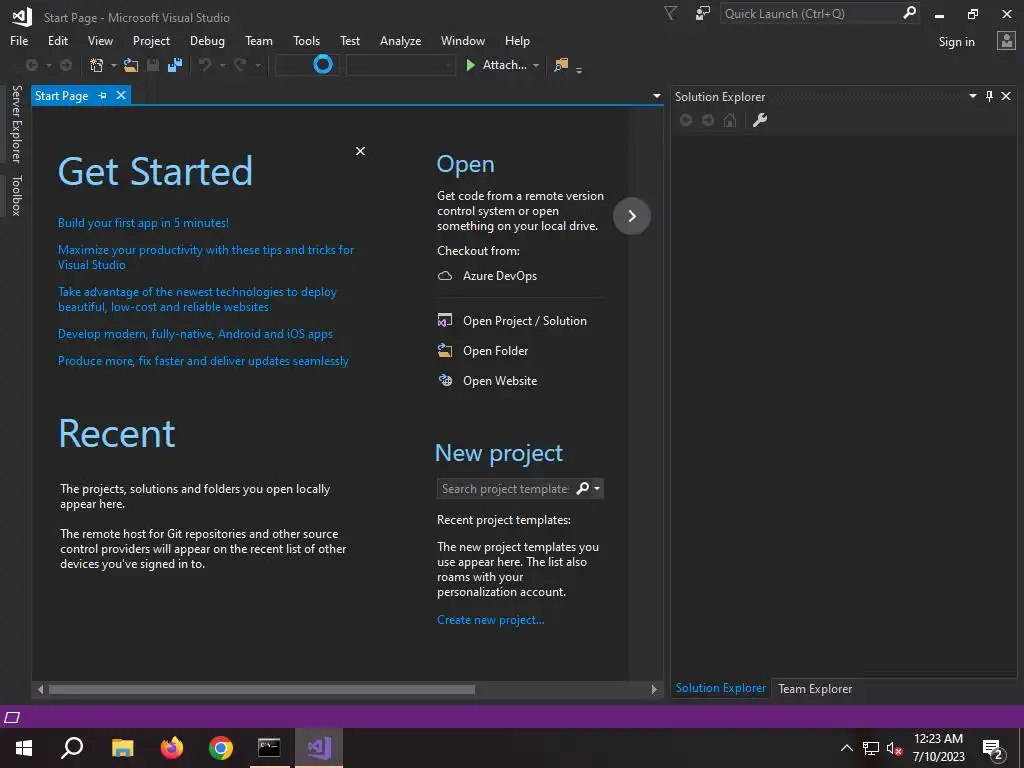Click the Save All toolbar icon
The image size is (1024, 768).
[x=175, y=65]
